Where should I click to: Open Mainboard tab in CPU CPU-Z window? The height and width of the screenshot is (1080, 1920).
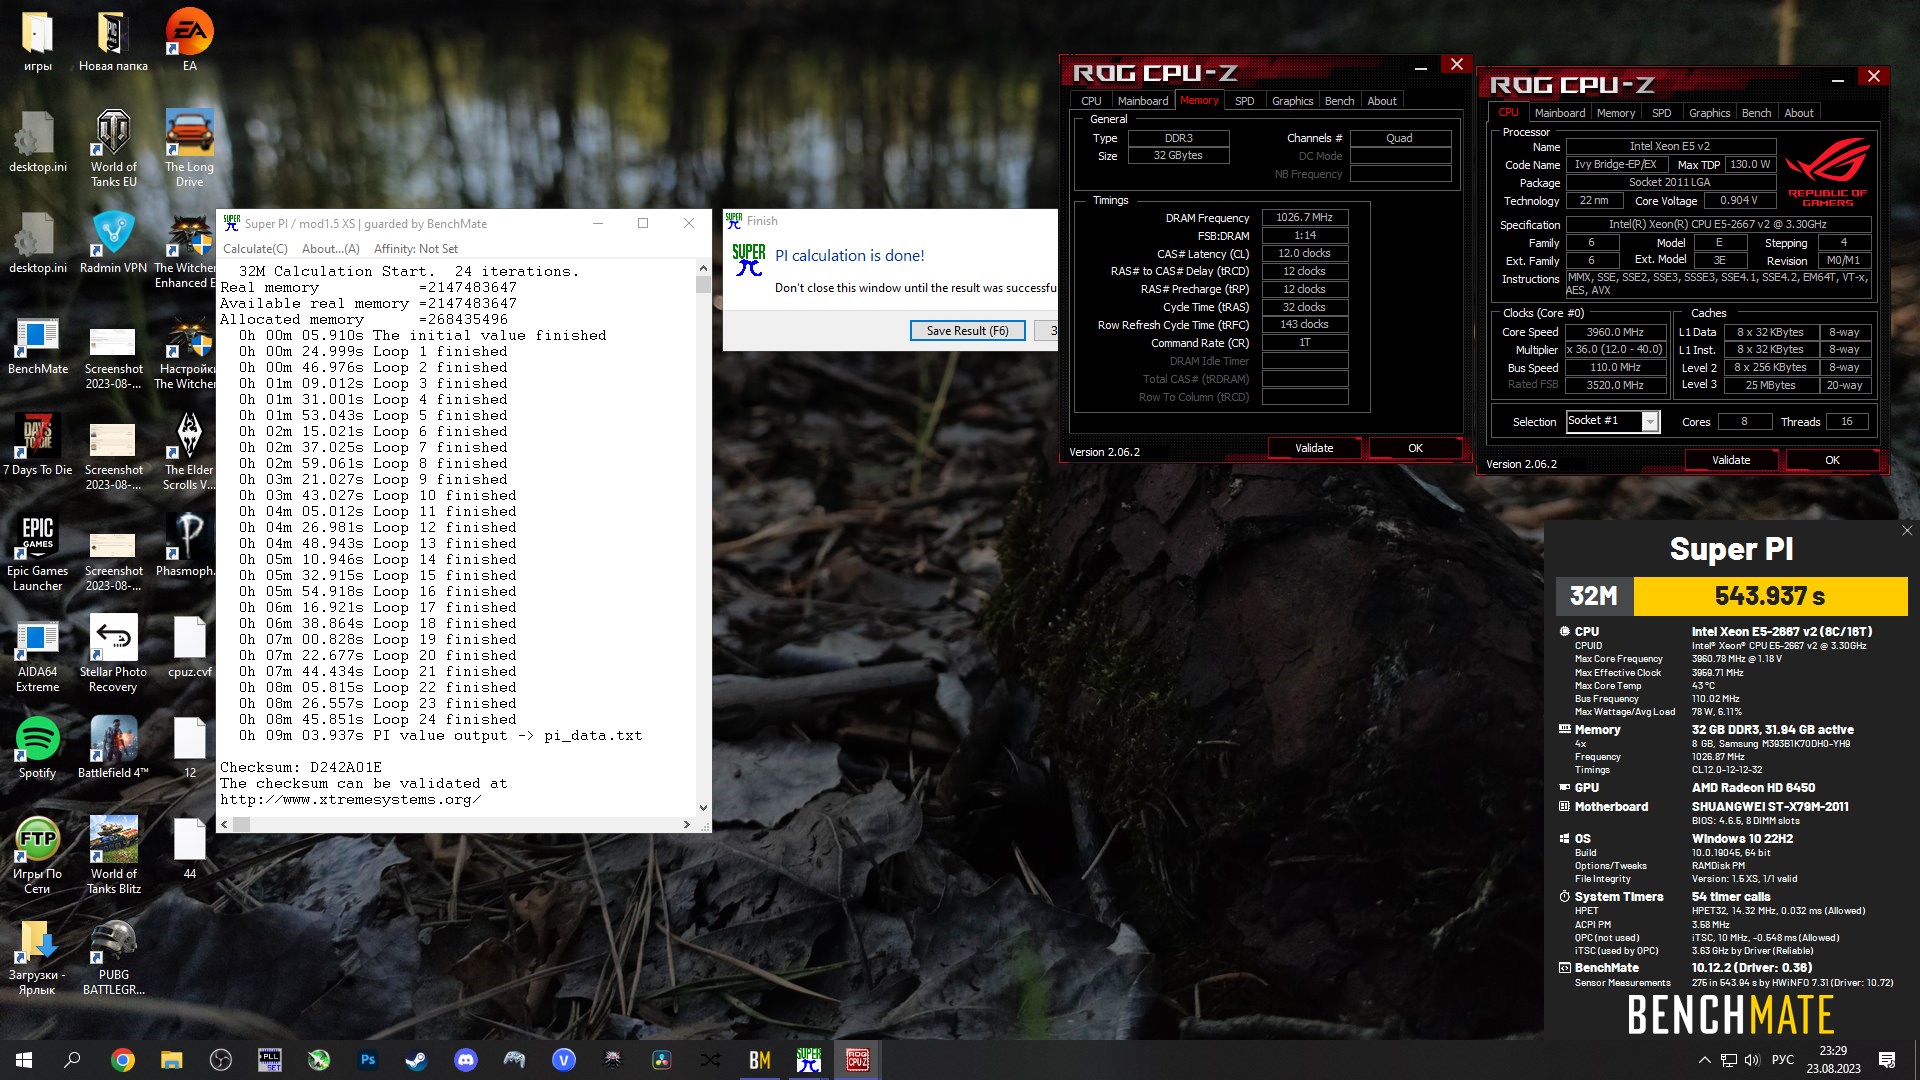1559,113
